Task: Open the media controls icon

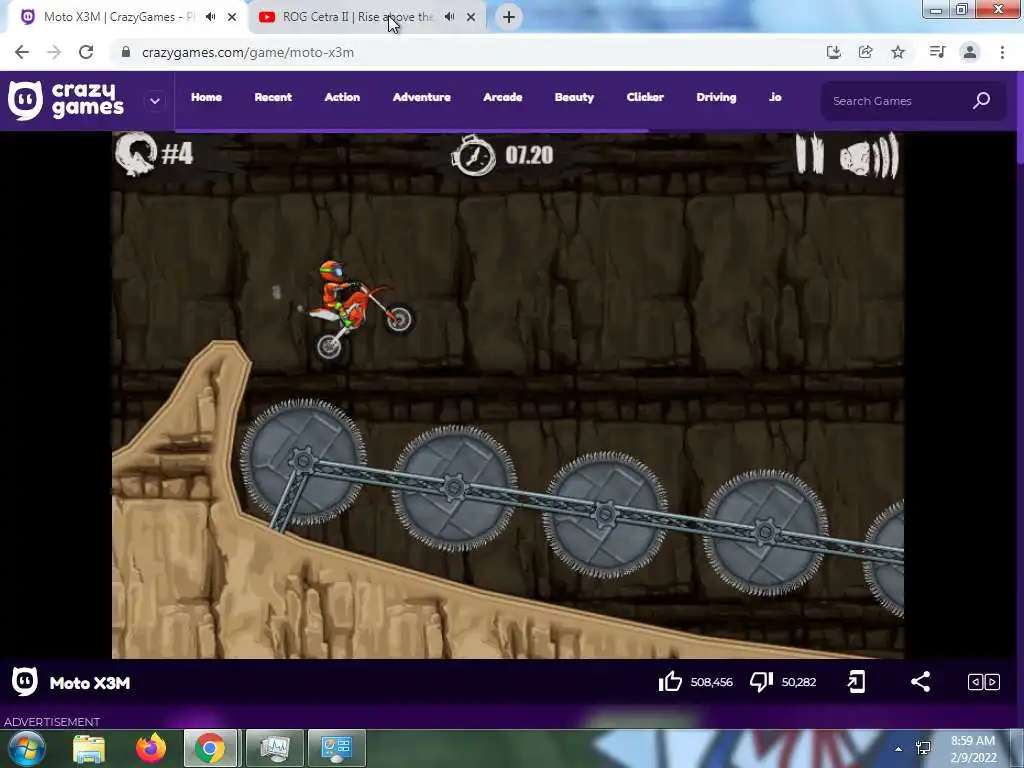Action: (937, 52)
